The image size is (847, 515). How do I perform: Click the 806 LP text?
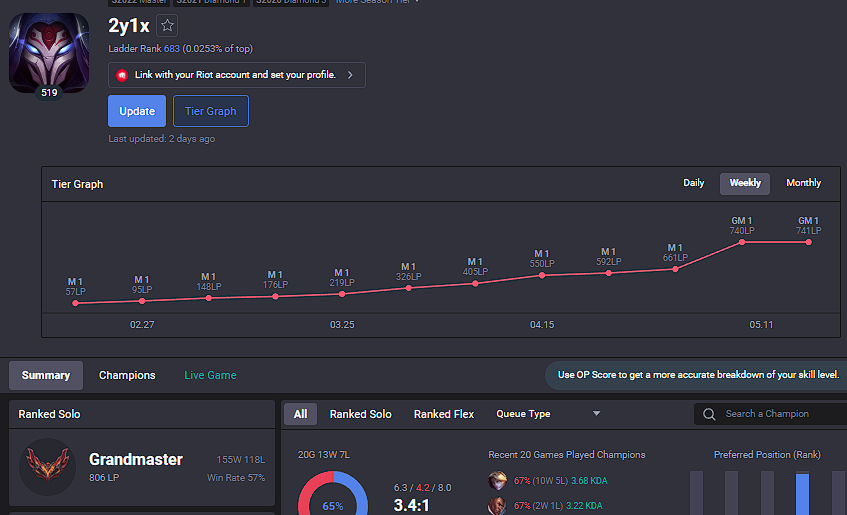coord(104,478)
